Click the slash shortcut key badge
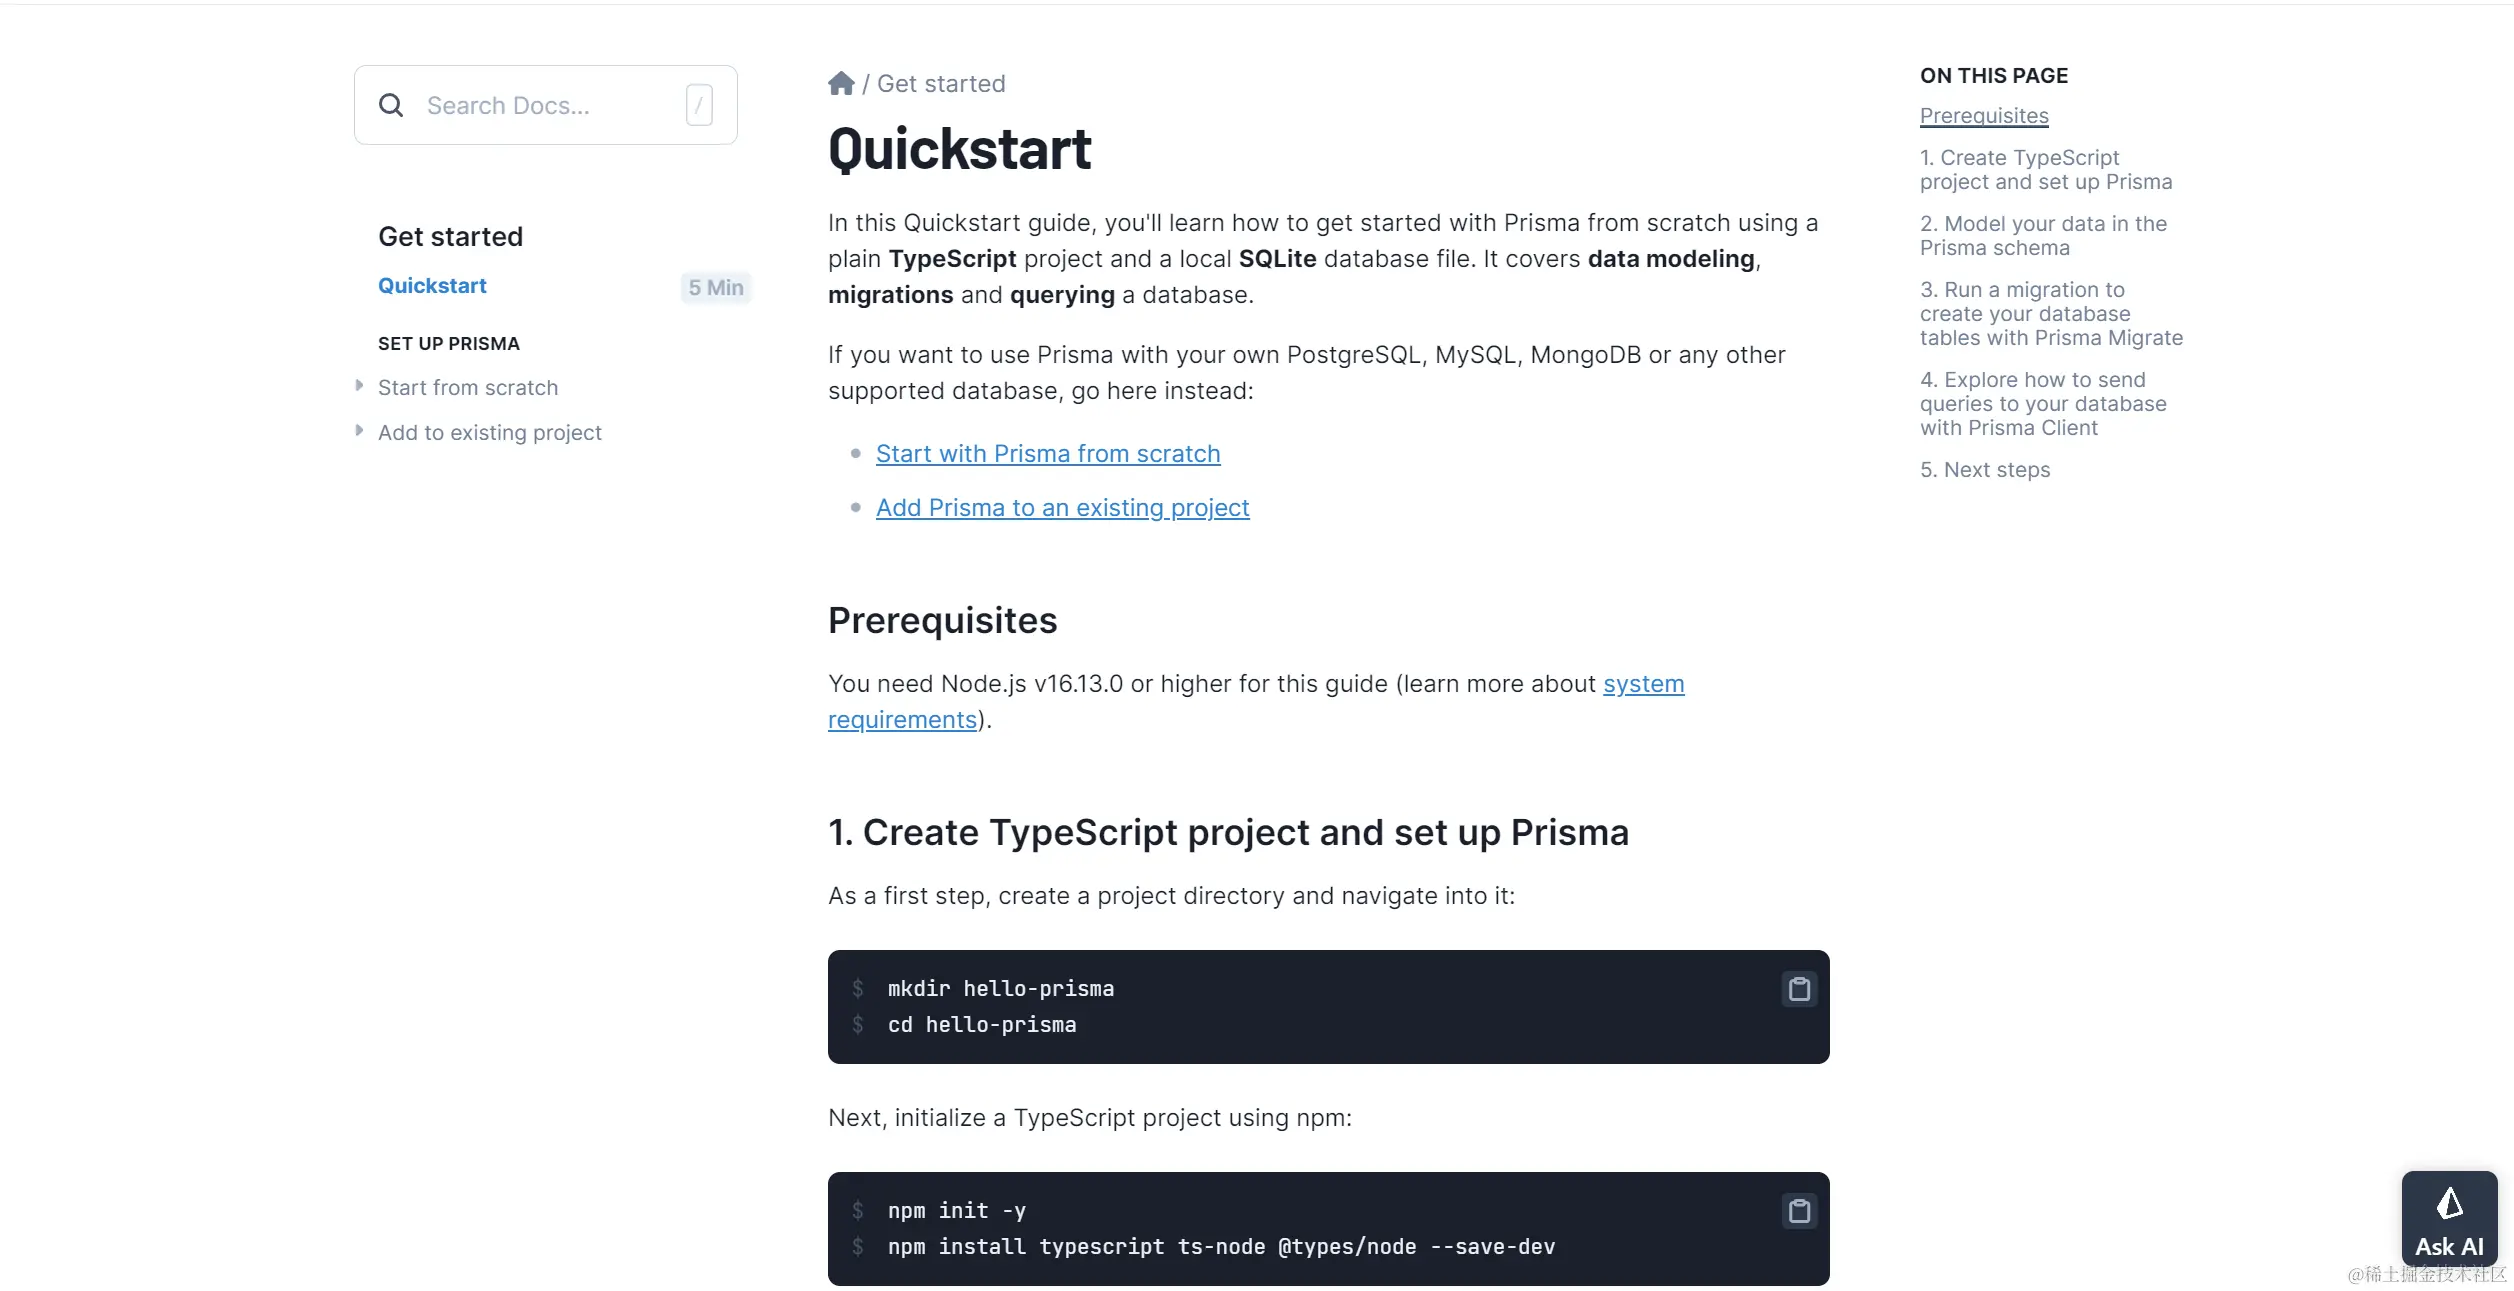Image resolution: width=2514 pixels, height=1291 pixels. pyautogui.click(x=699, y=106)
